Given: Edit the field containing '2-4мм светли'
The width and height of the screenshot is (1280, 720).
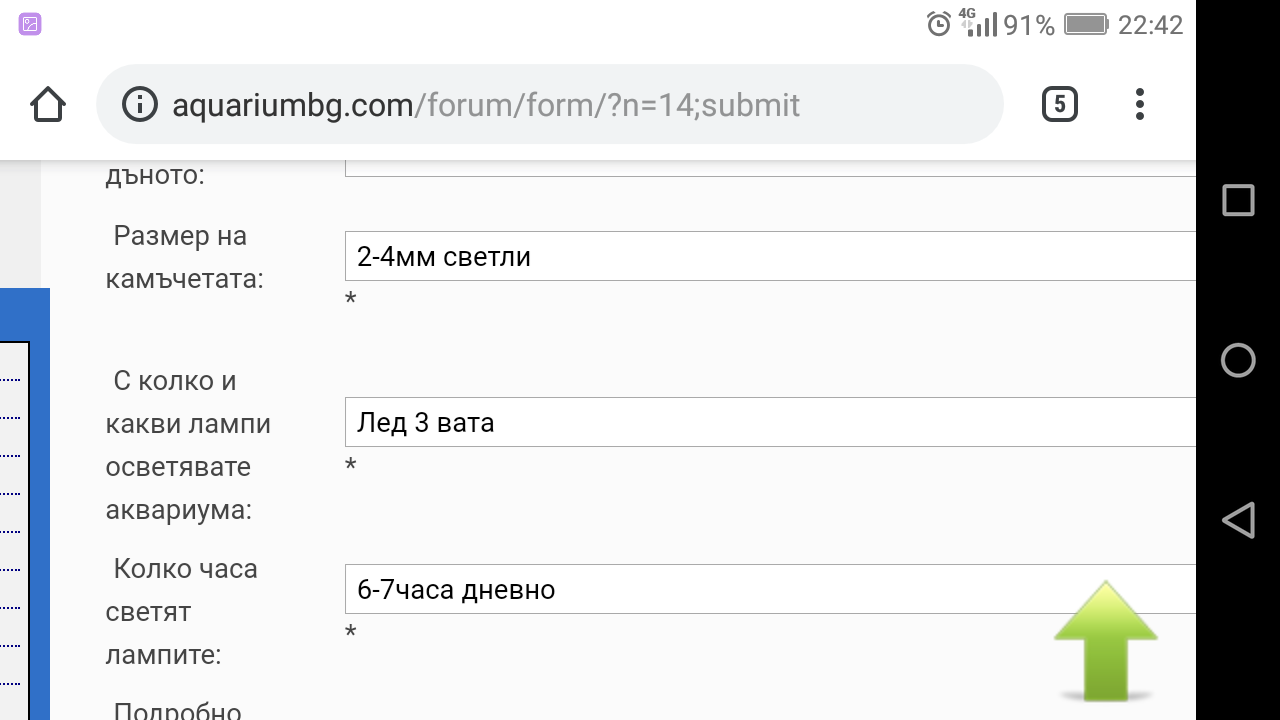Looking at the screenshot, I should 770,257.
